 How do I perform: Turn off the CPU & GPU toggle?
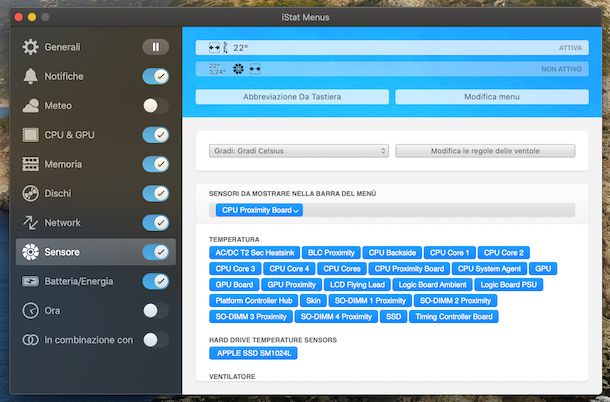point(156,135)
